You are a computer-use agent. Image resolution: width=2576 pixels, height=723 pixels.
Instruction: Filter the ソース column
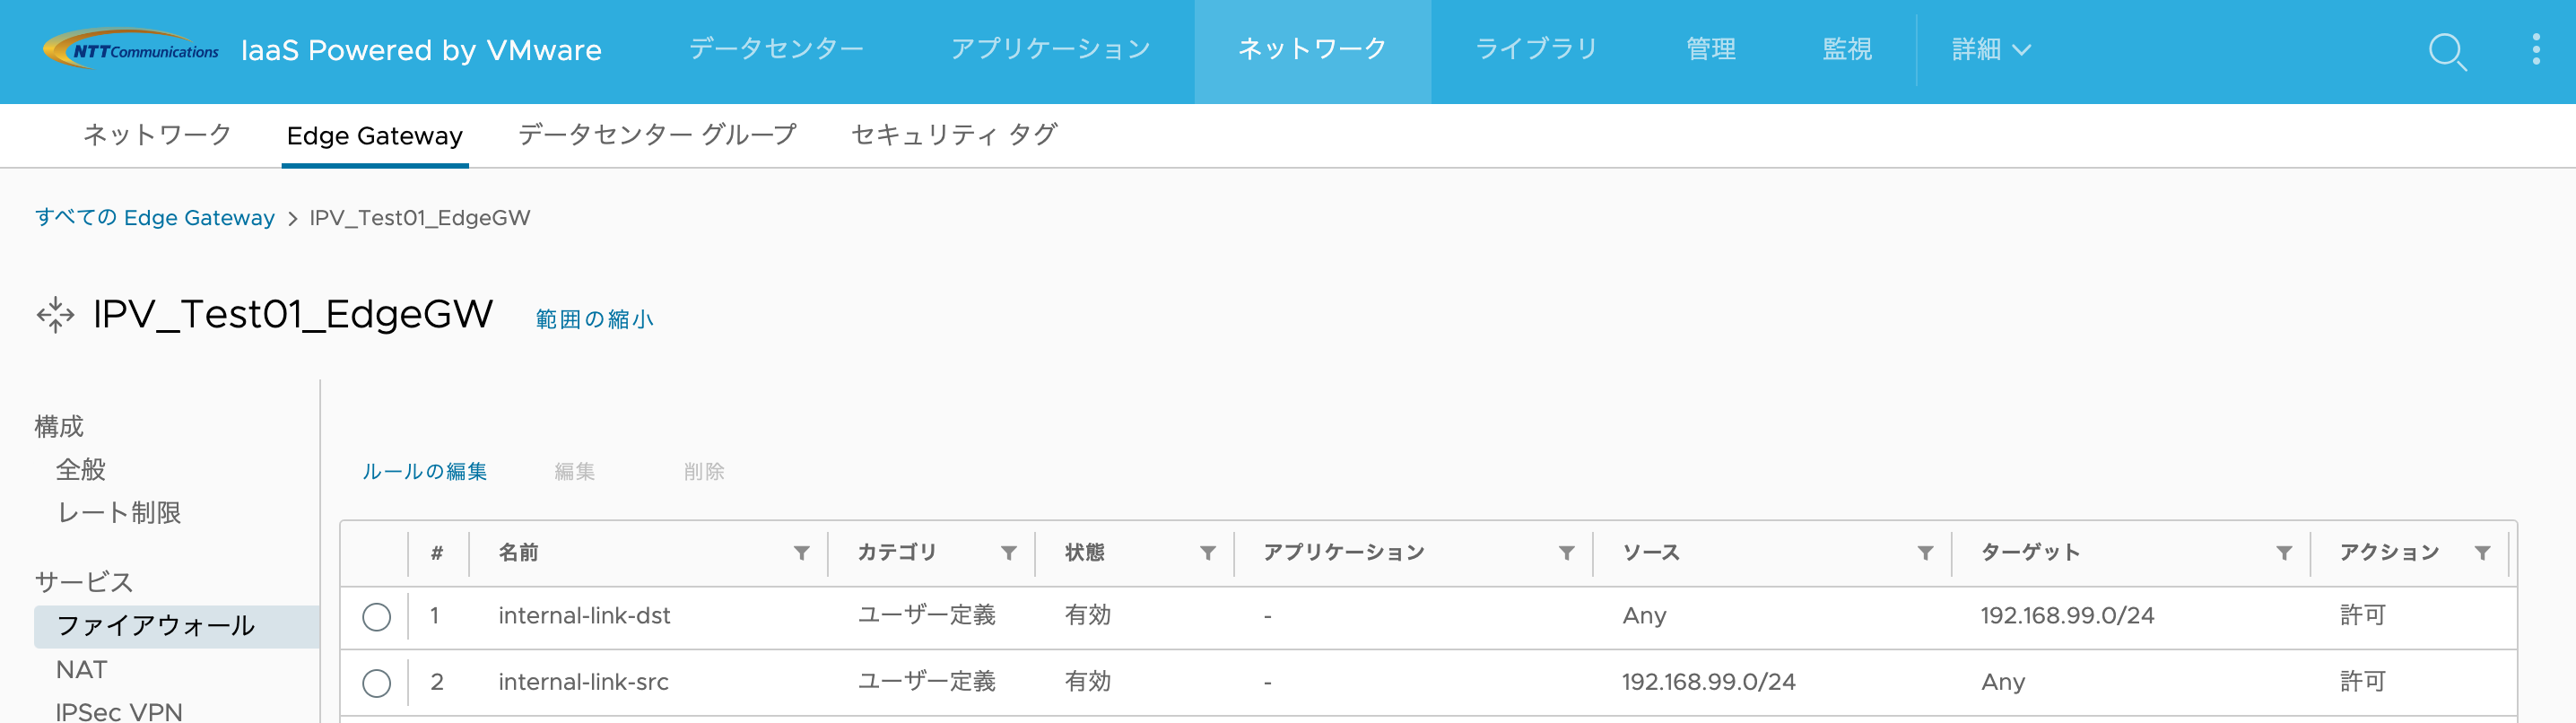[1925, 552]
